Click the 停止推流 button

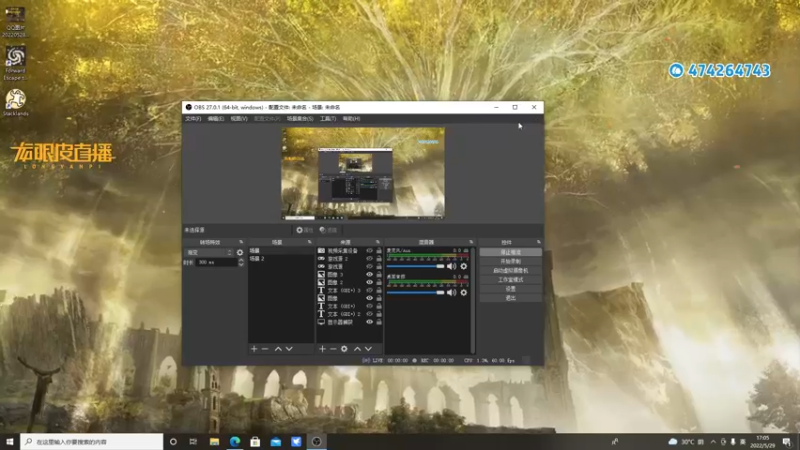[x=510, y=252]
